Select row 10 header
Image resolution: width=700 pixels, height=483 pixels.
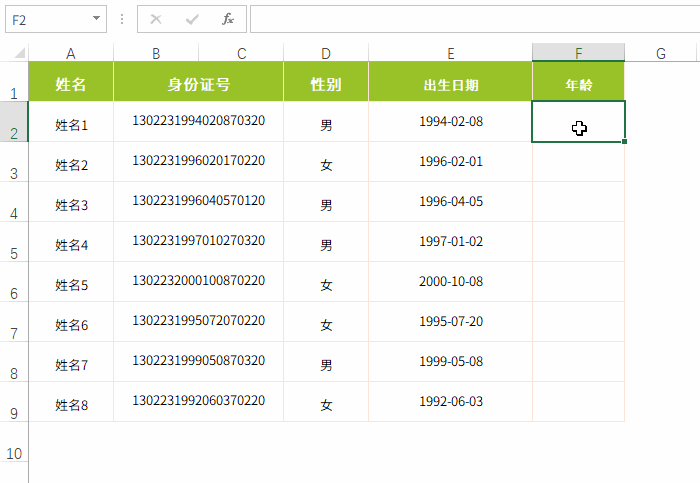(x=14, y=453)
